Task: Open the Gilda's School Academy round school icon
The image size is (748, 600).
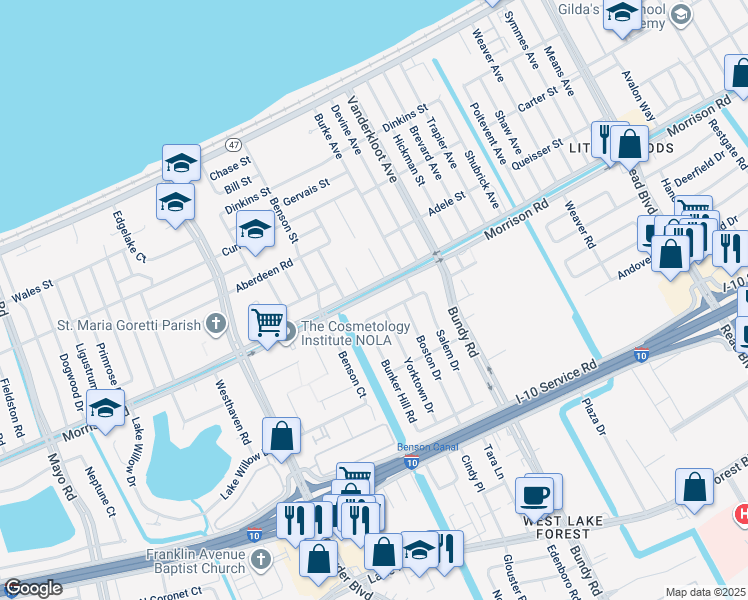Action: pos(681,15)
